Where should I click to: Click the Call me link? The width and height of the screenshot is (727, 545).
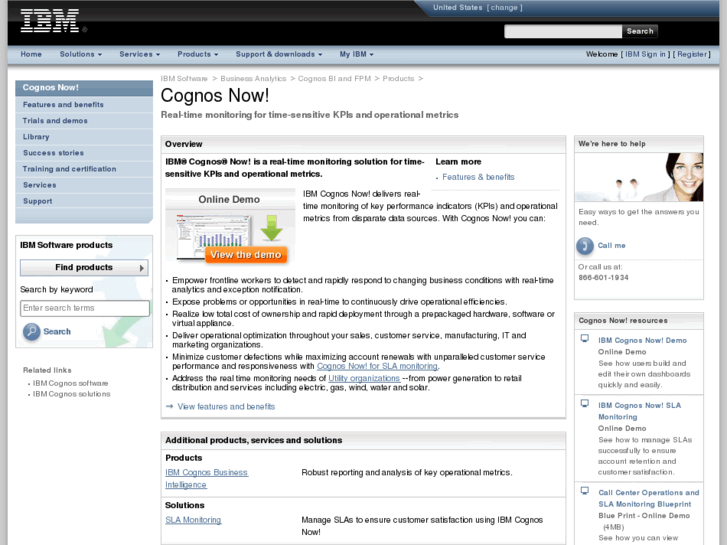[612, 245]
